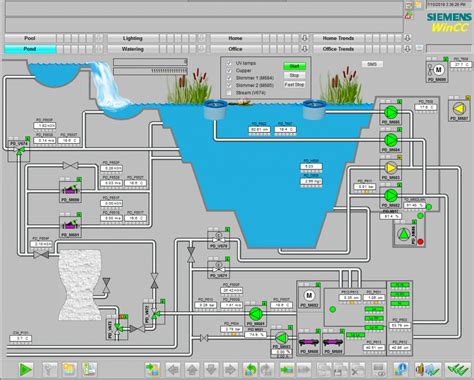Click the PD_V671 valve symbol
The image size is (474, 380).
219,268
